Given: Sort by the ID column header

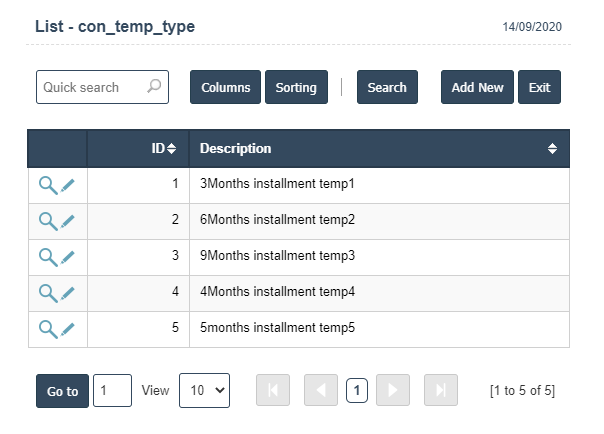Looking at the screenshot, I should tap(163, 149).
